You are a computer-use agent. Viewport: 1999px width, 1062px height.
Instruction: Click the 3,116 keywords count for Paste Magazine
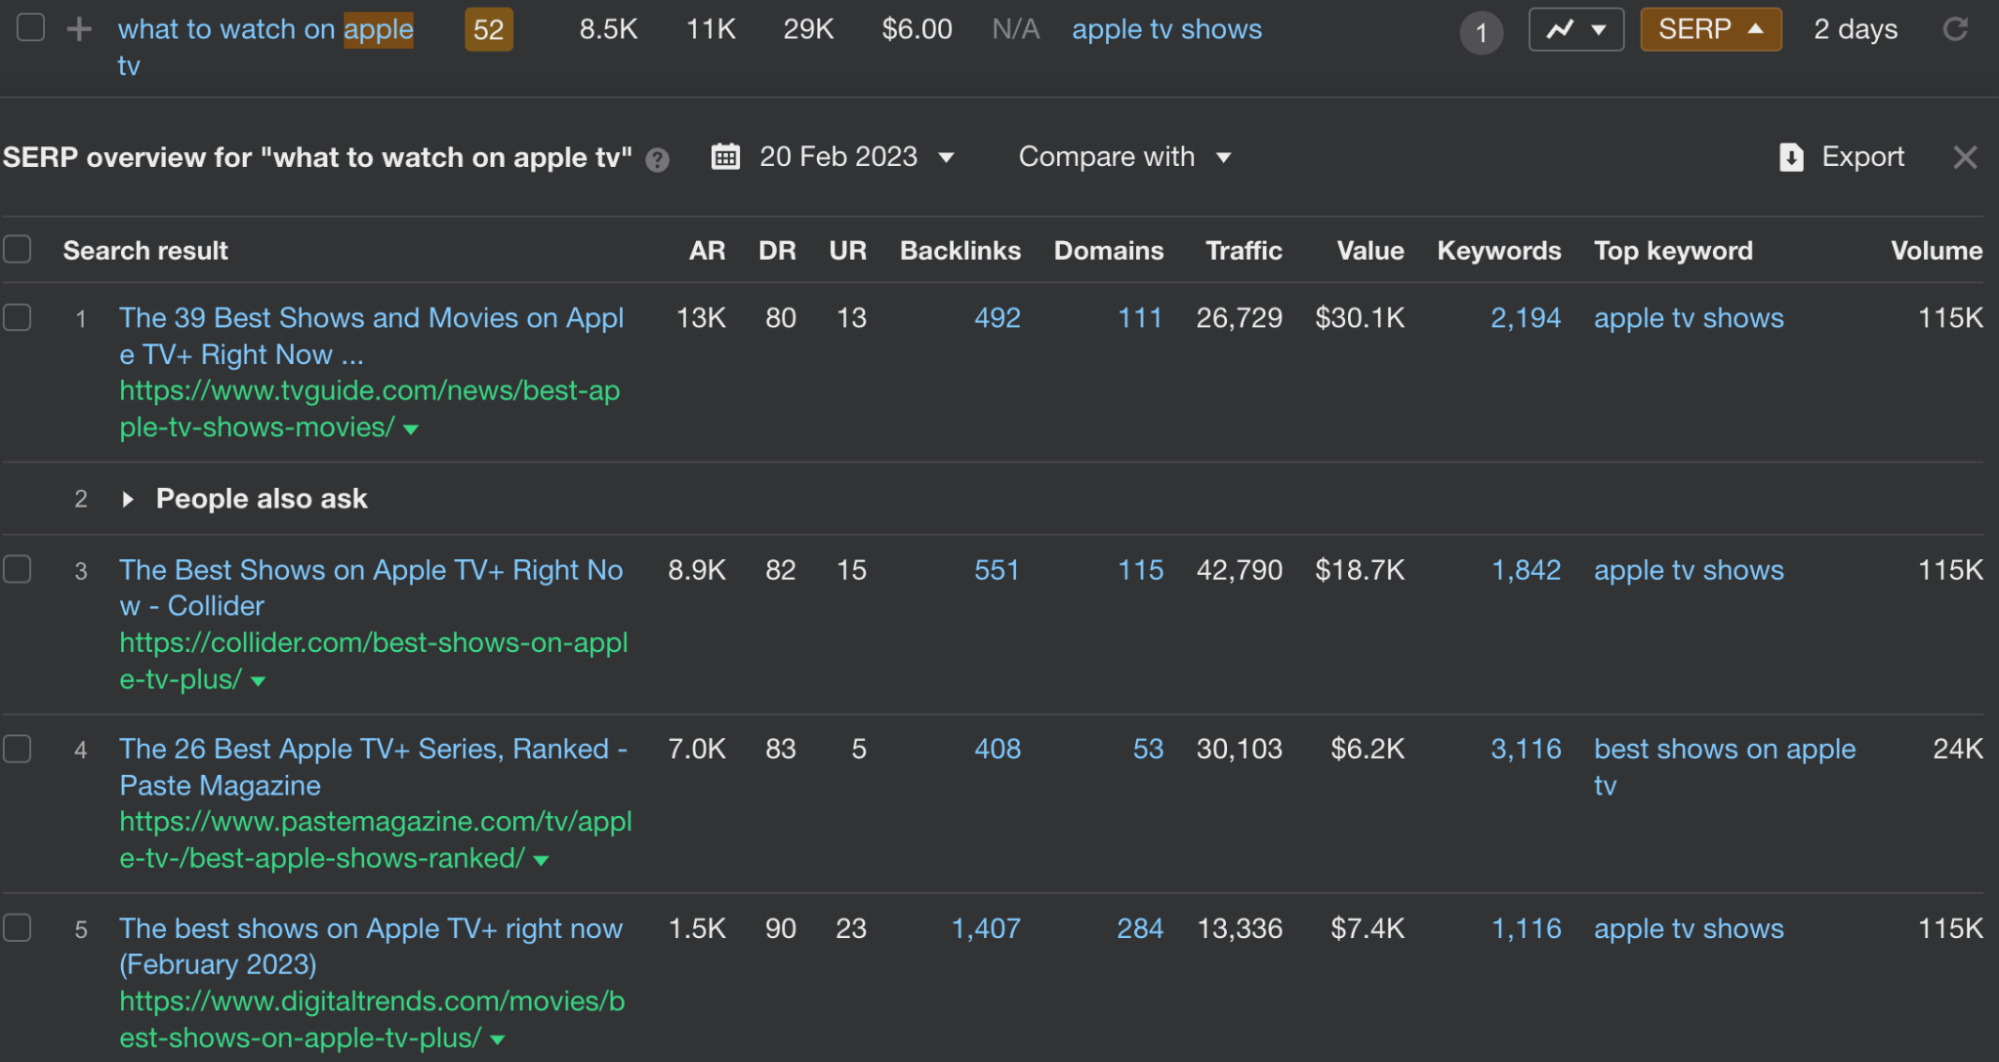[1525, 749]
